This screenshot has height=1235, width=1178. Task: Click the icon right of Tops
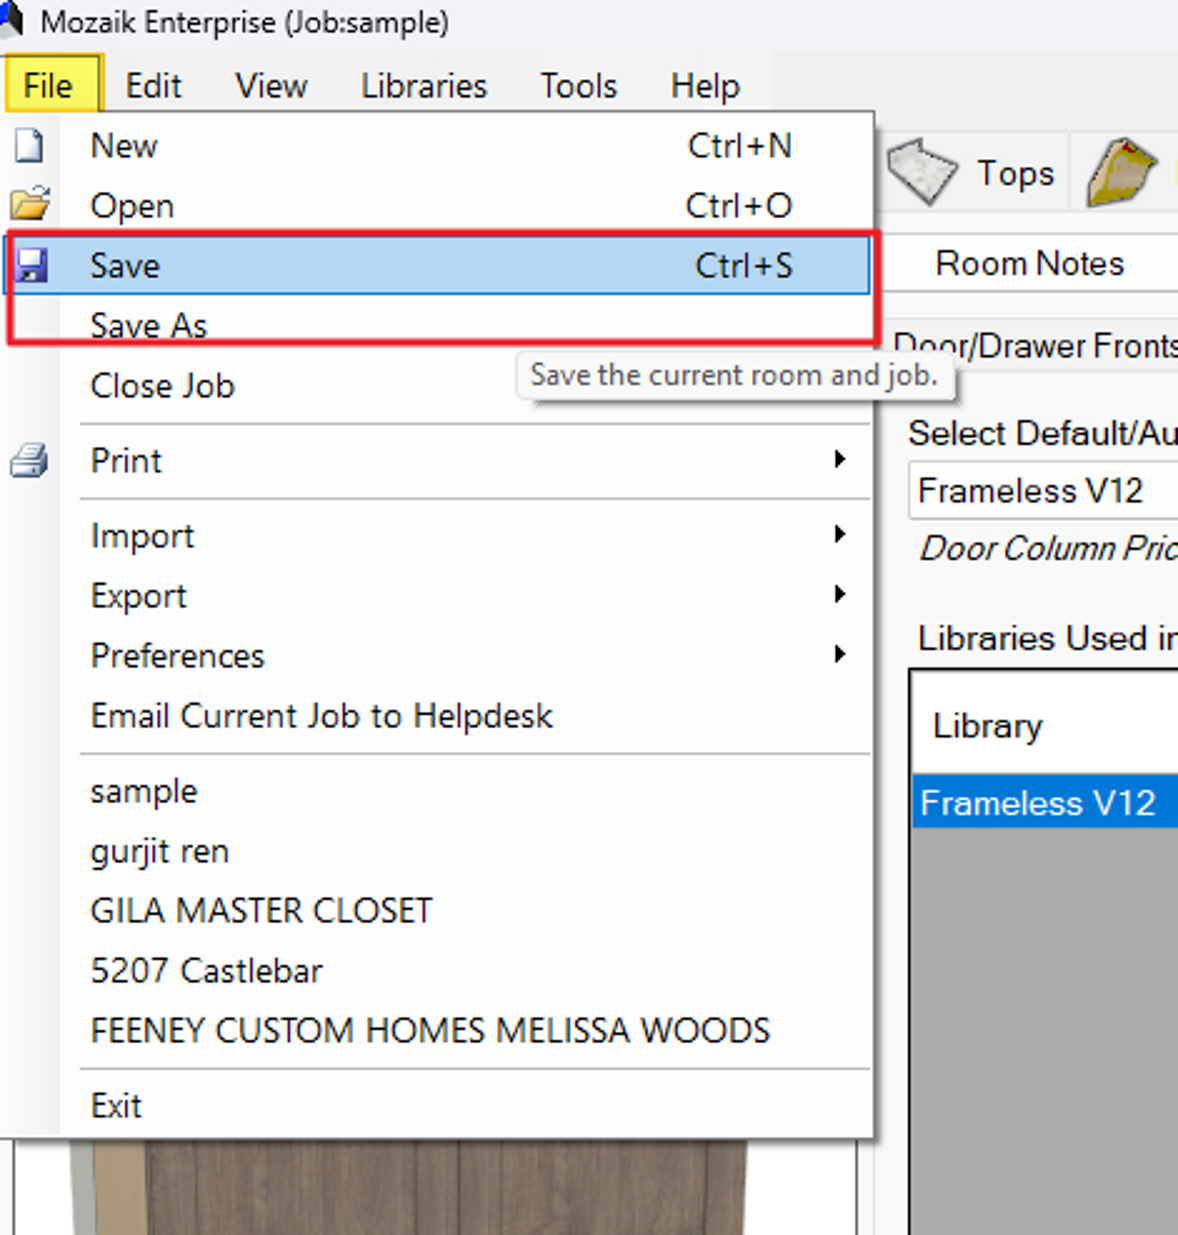coord(1120,172)
